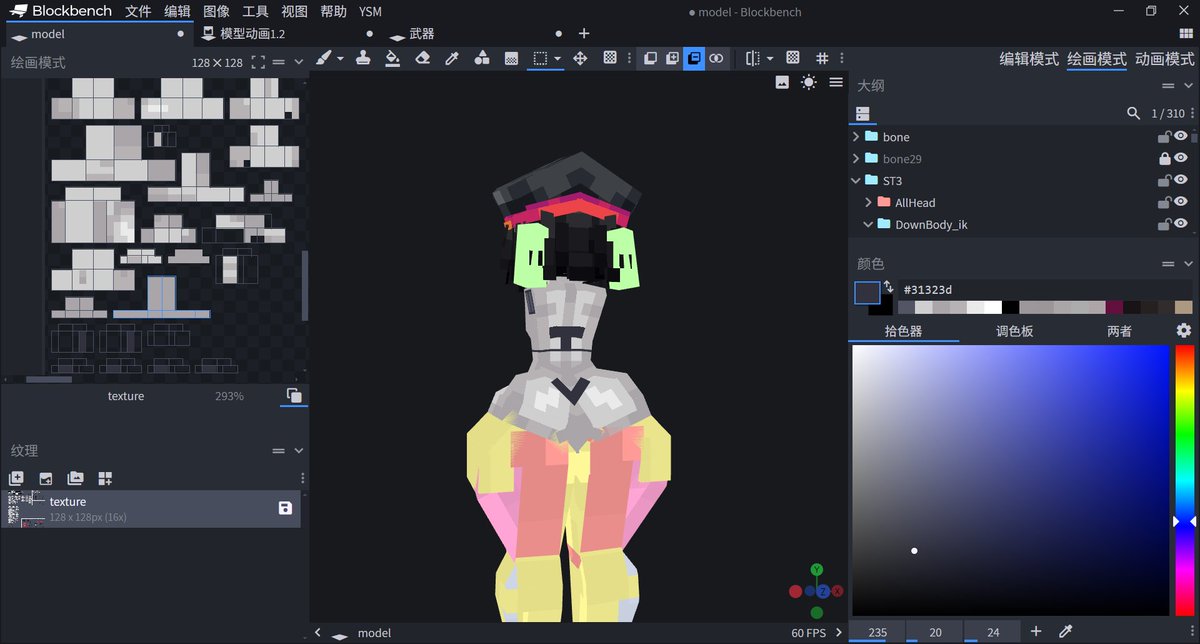Click the overlay copy icon beside 293%
The image size is (1200, 644).
293,396
